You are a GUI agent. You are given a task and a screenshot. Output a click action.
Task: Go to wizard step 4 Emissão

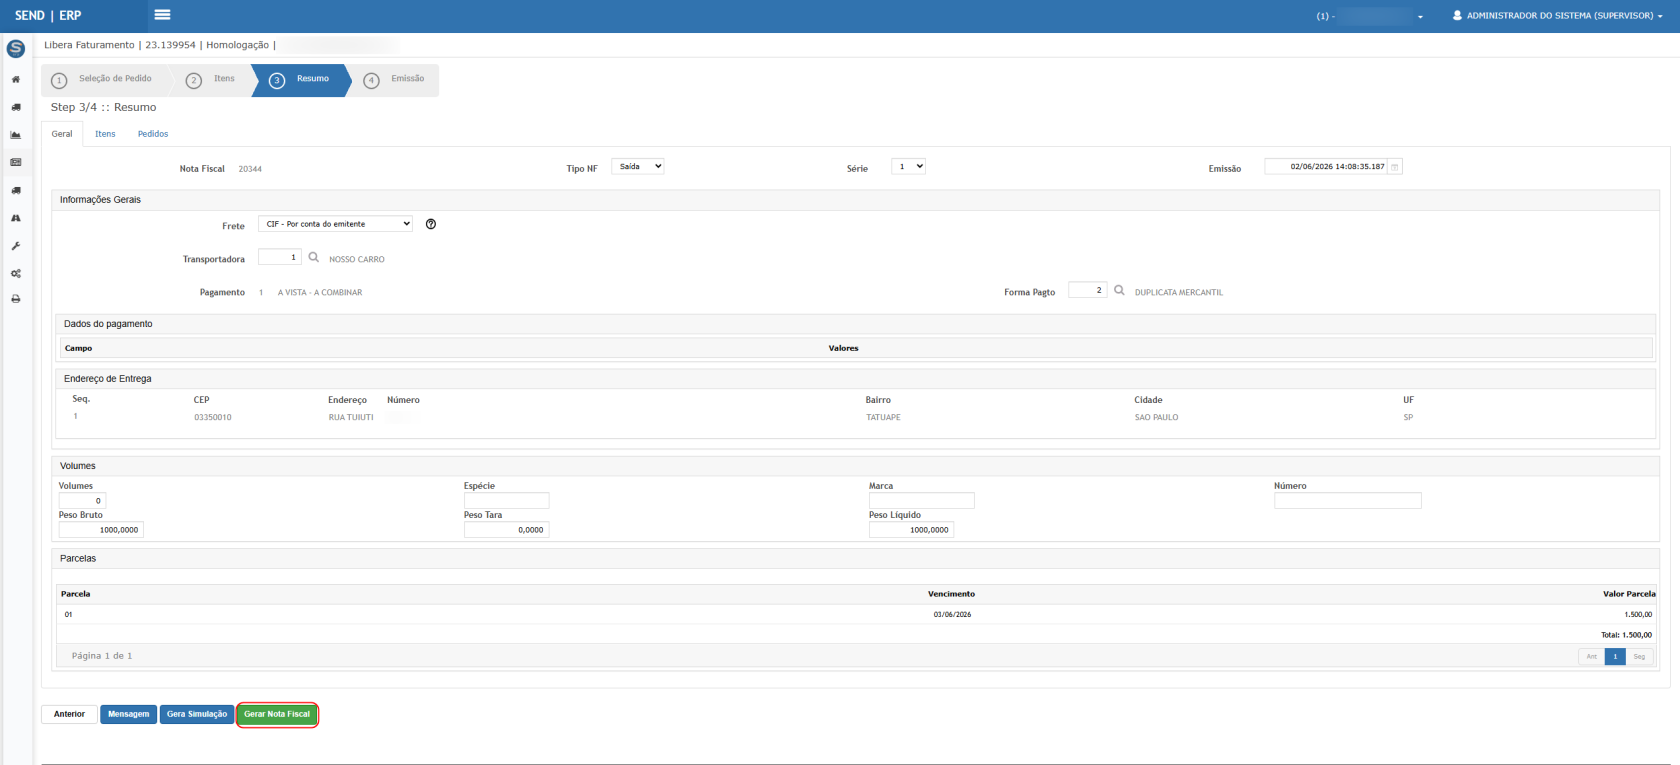(395, 79)
